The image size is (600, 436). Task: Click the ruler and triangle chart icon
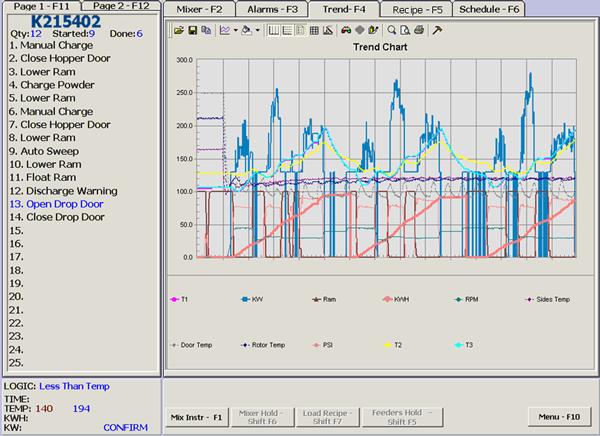328,30
